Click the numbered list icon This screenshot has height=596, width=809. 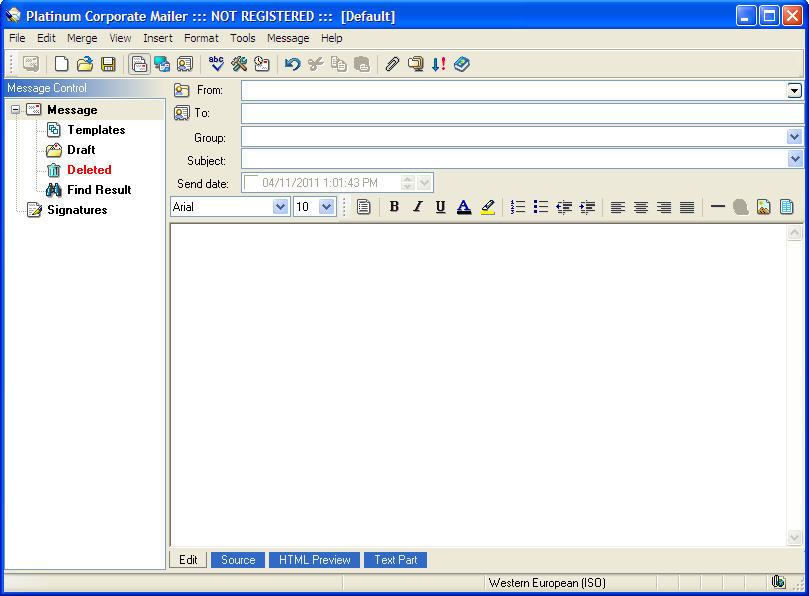(x=518, y=207)
